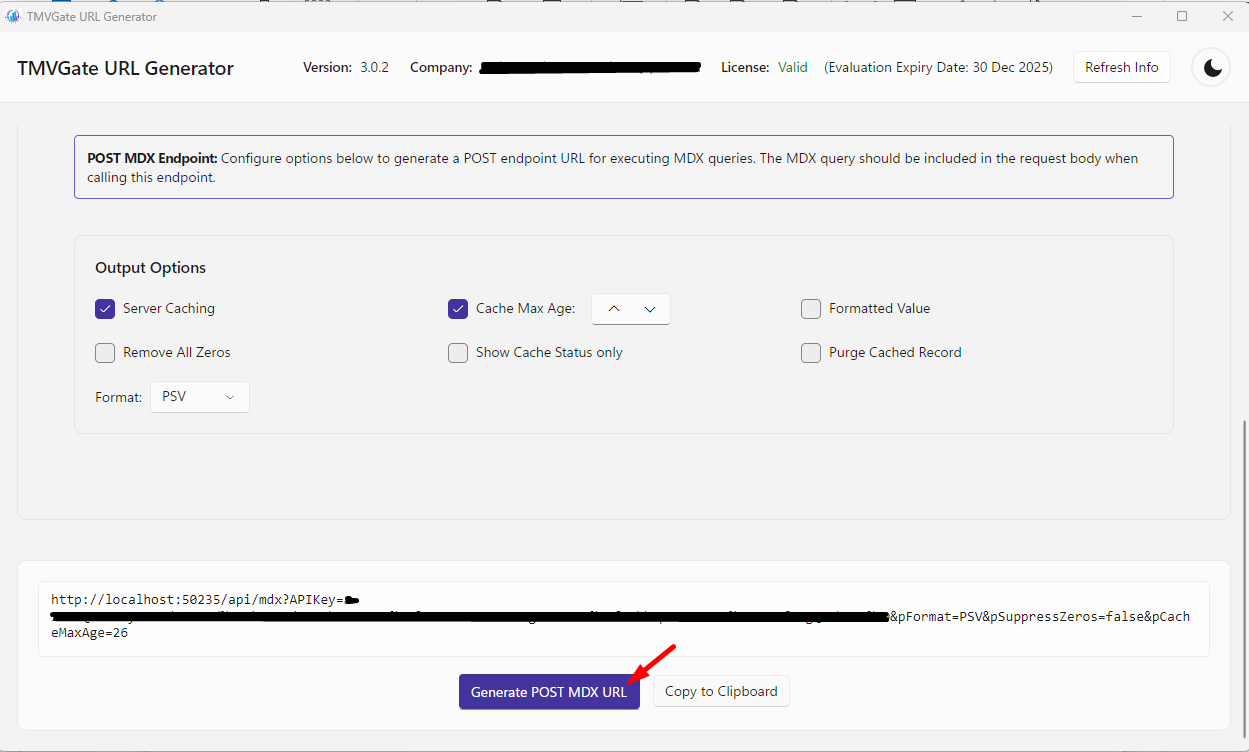Click Copy to Clipboard button
The height and width of the screenshot is (752, 1249).
[721, 691]
